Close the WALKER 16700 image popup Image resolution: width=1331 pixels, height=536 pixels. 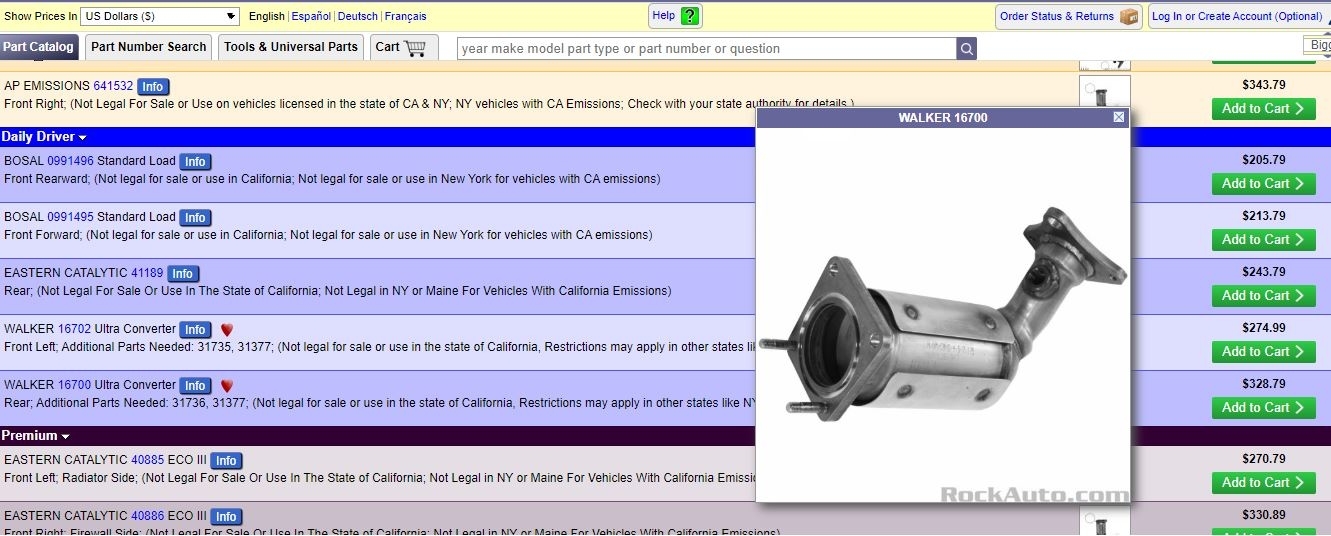(1119, 117)
